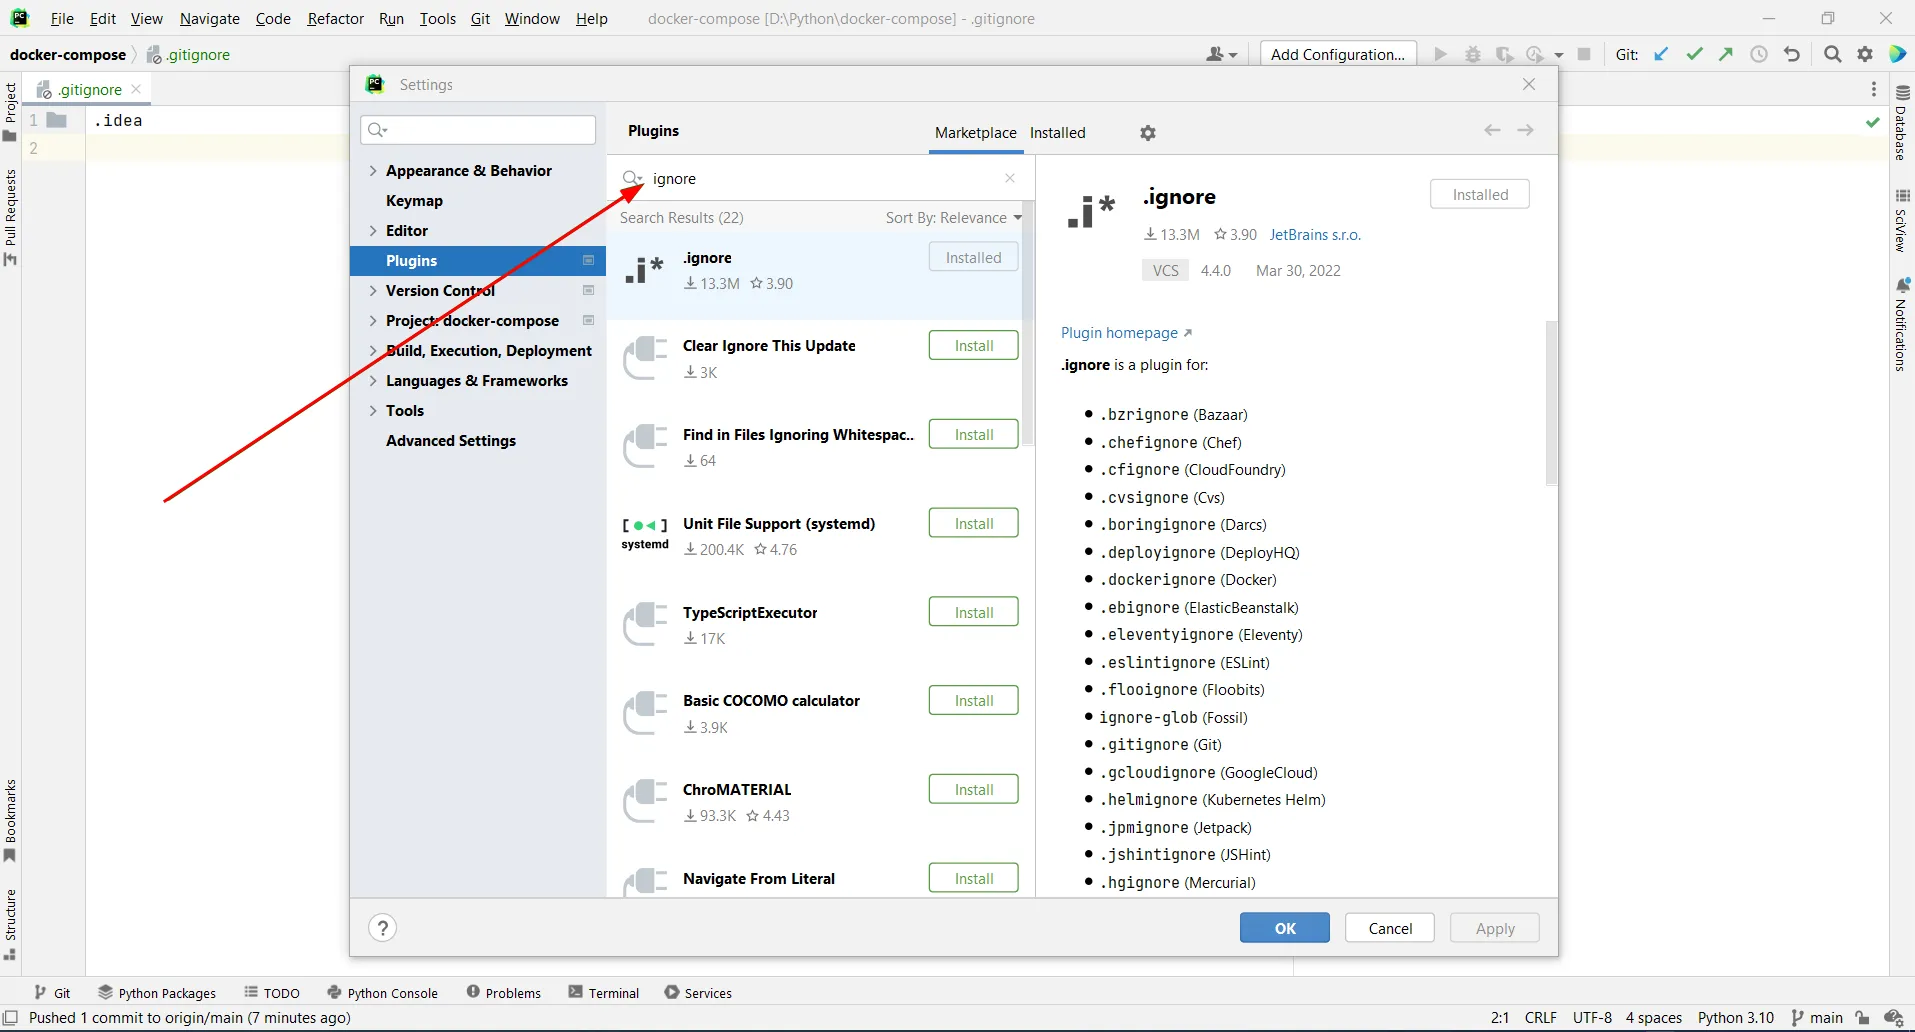Open the Git menu in menu bar
This screenshot has width=1915, height=1032.
[x=480, y=18]
